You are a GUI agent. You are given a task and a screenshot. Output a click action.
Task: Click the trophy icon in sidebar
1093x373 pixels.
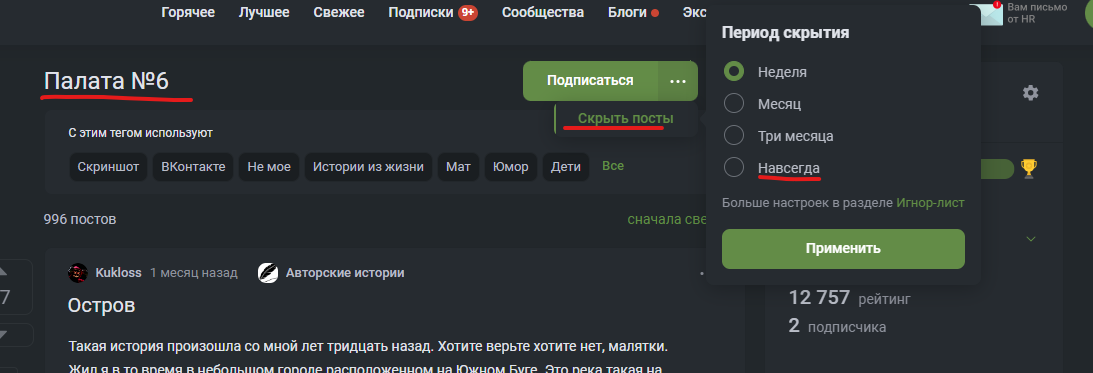(x=1028, y=168)
